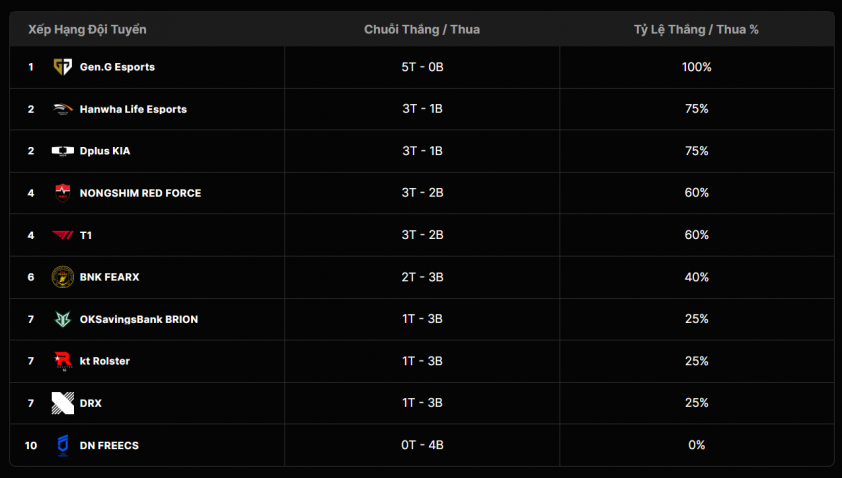Select the DRX white logo icon

63,403
